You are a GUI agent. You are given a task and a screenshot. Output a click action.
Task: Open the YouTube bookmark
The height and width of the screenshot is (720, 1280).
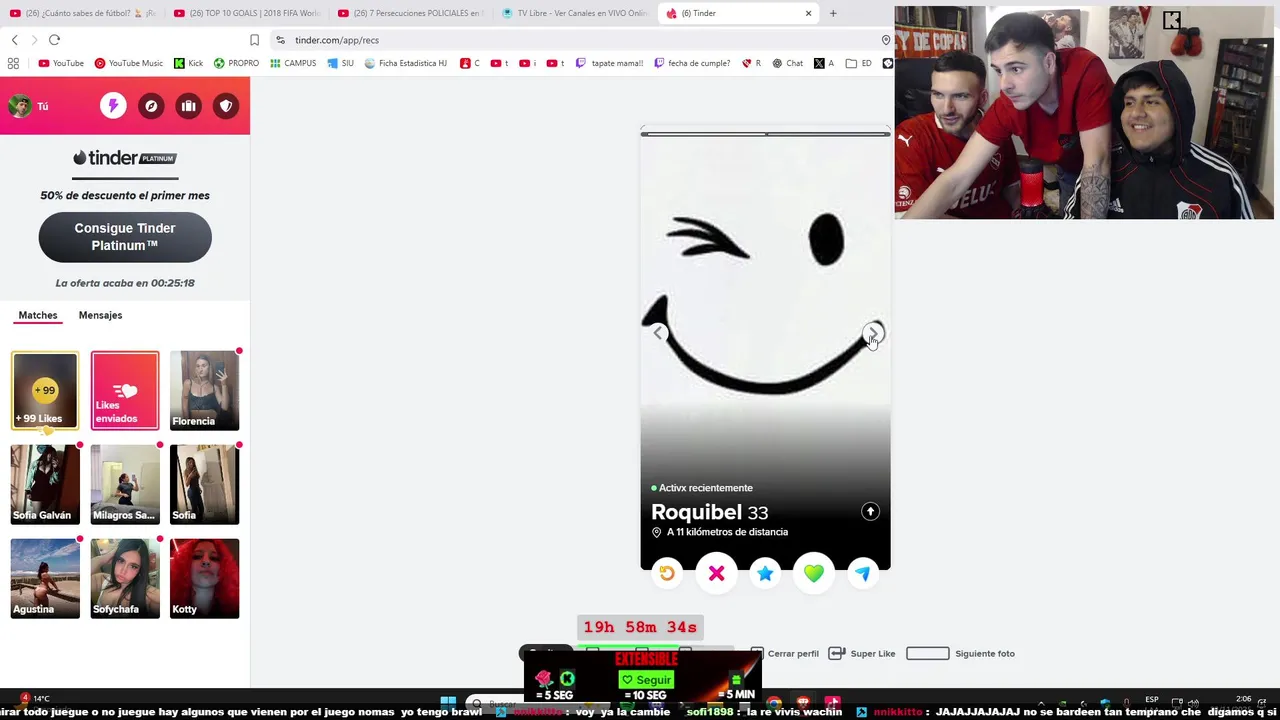click(61, 63)
